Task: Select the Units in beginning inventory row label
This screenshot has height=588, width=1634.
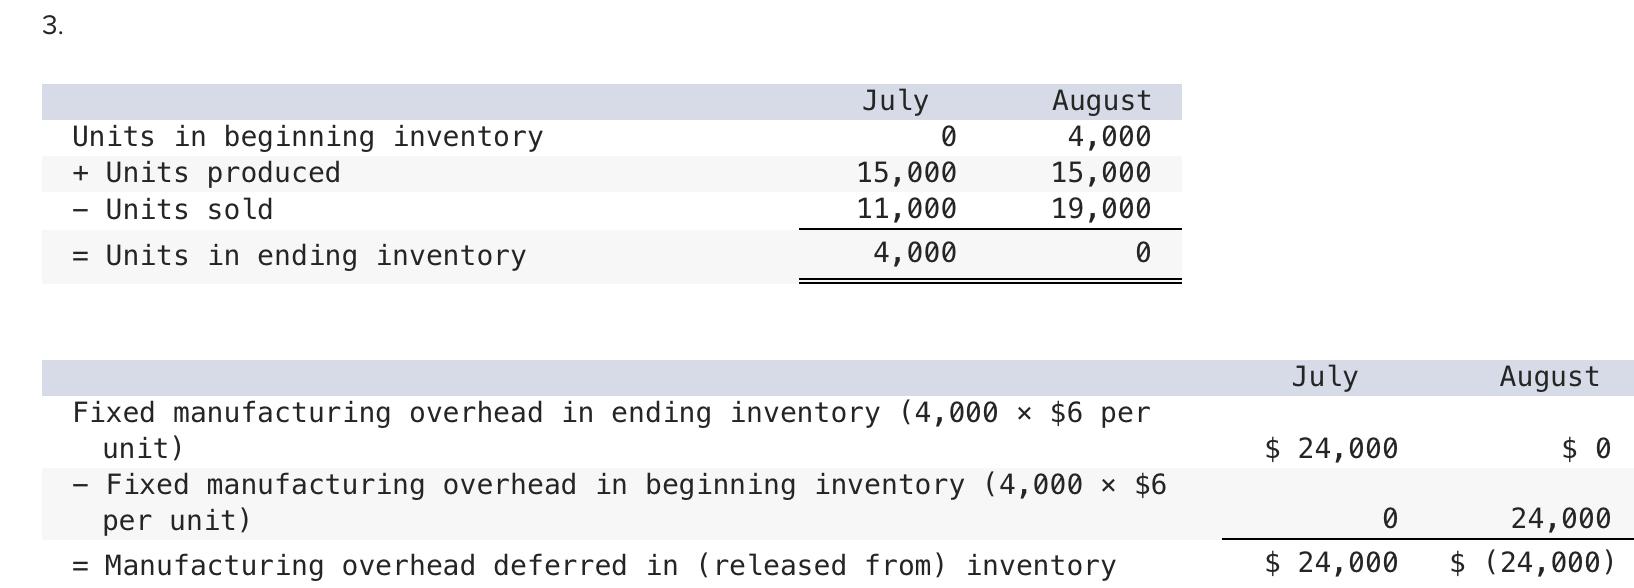Action: pos(308,137)
